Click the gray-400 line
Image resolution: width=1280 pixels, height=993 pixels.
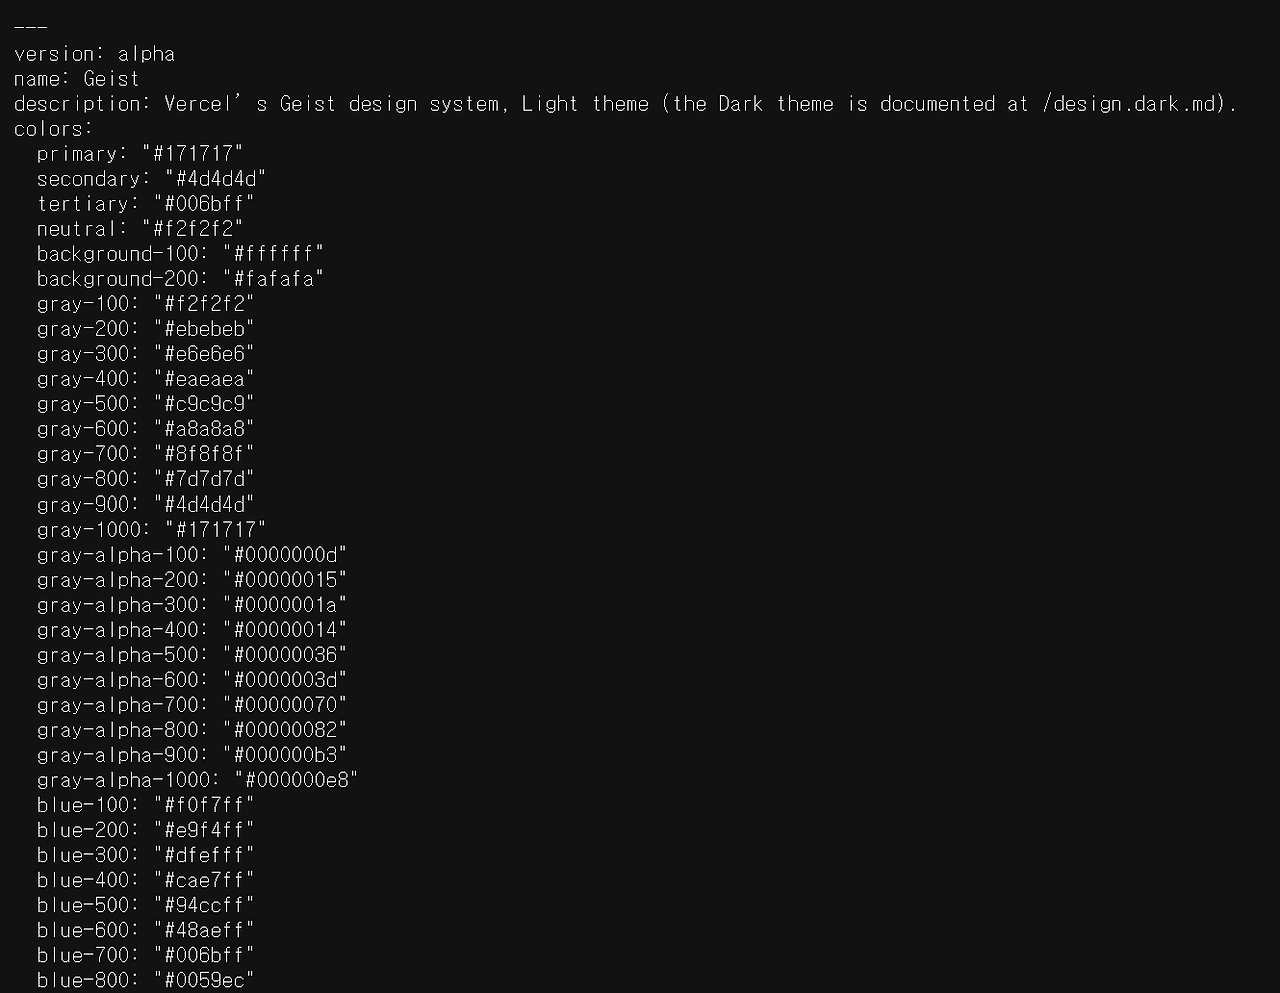(146, 379)
